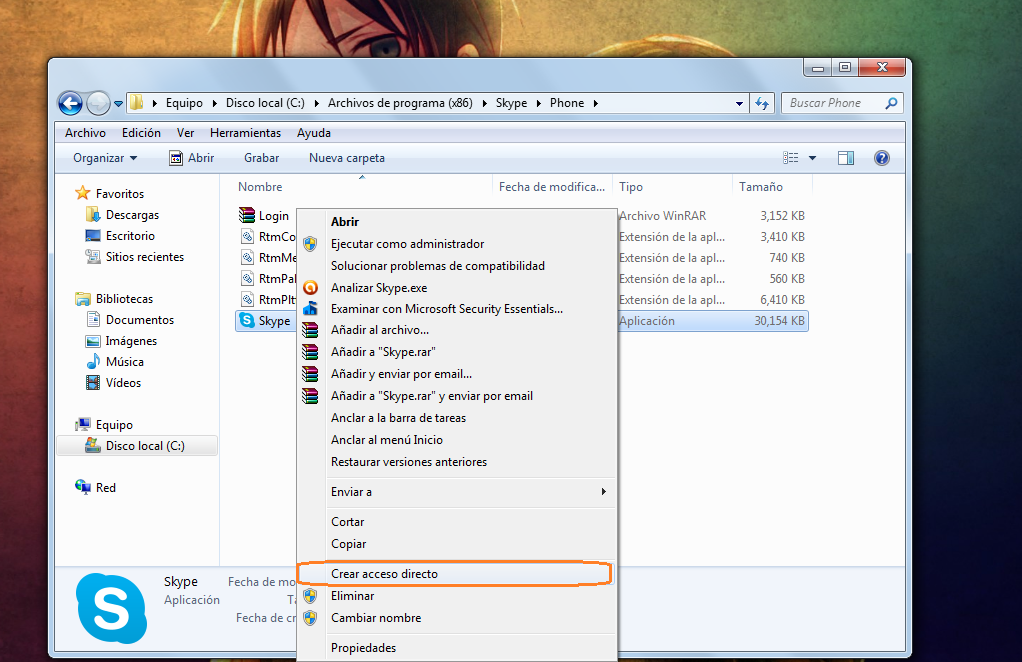Expand the Enviar a submenu
This screenshot has height=662, width=1022.
pos(456,492)
